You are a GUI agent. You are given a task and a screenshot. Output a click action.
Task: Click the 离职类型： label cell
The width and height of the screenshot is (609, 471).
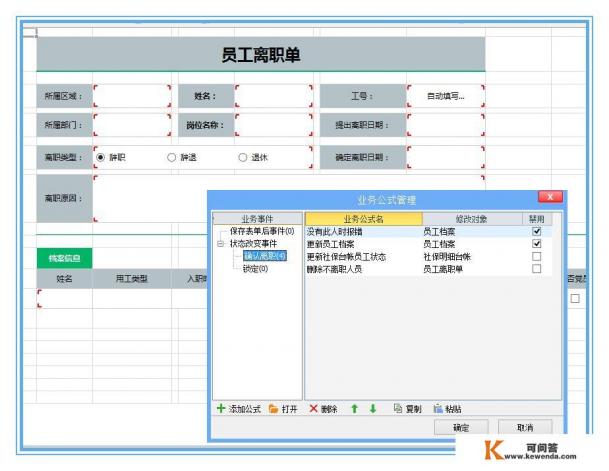64,157
